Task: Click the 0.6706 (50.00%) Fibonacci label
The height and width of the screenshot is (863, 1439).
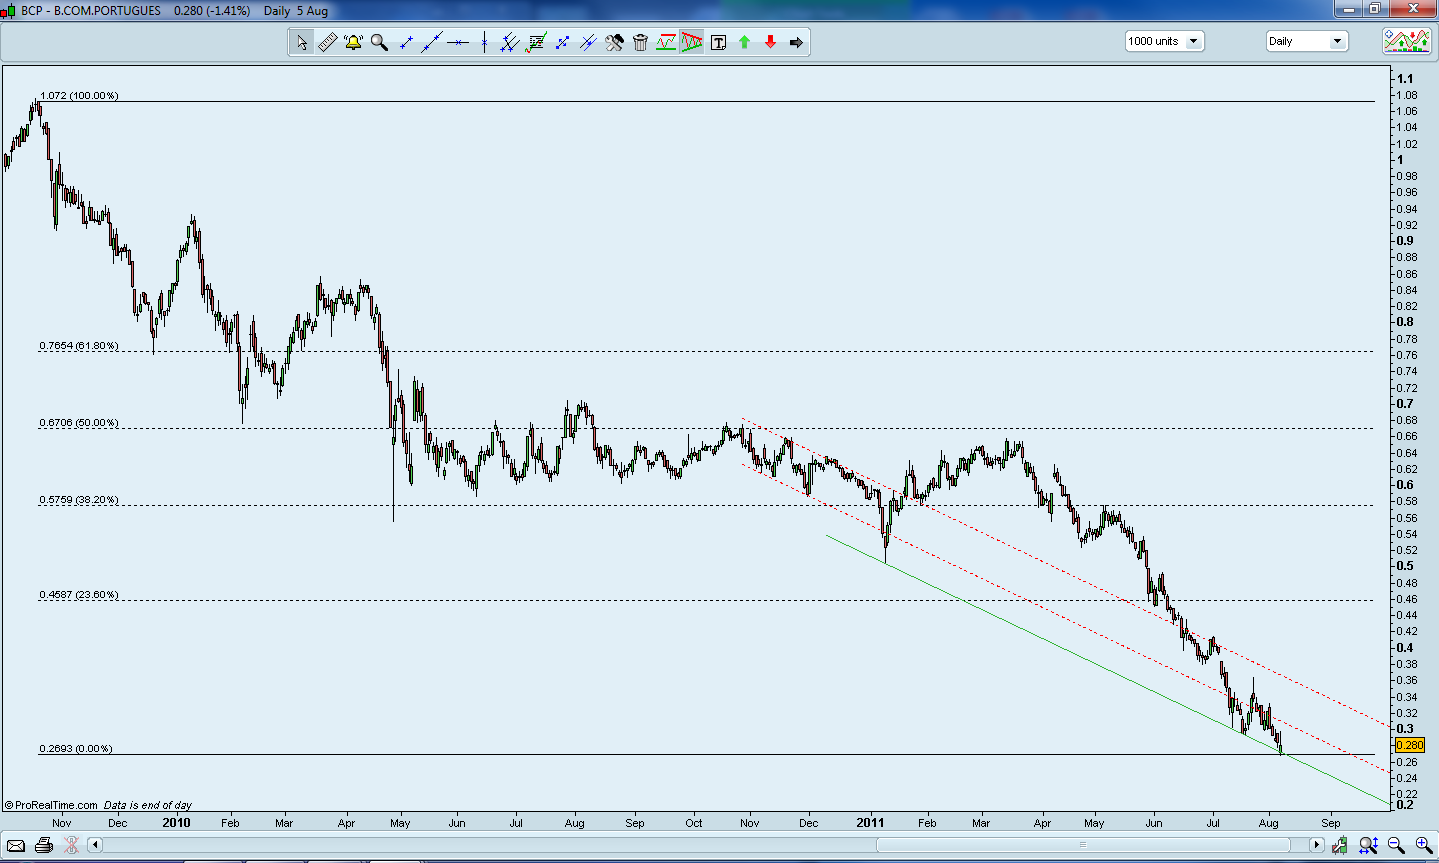Action: [79, 423]
